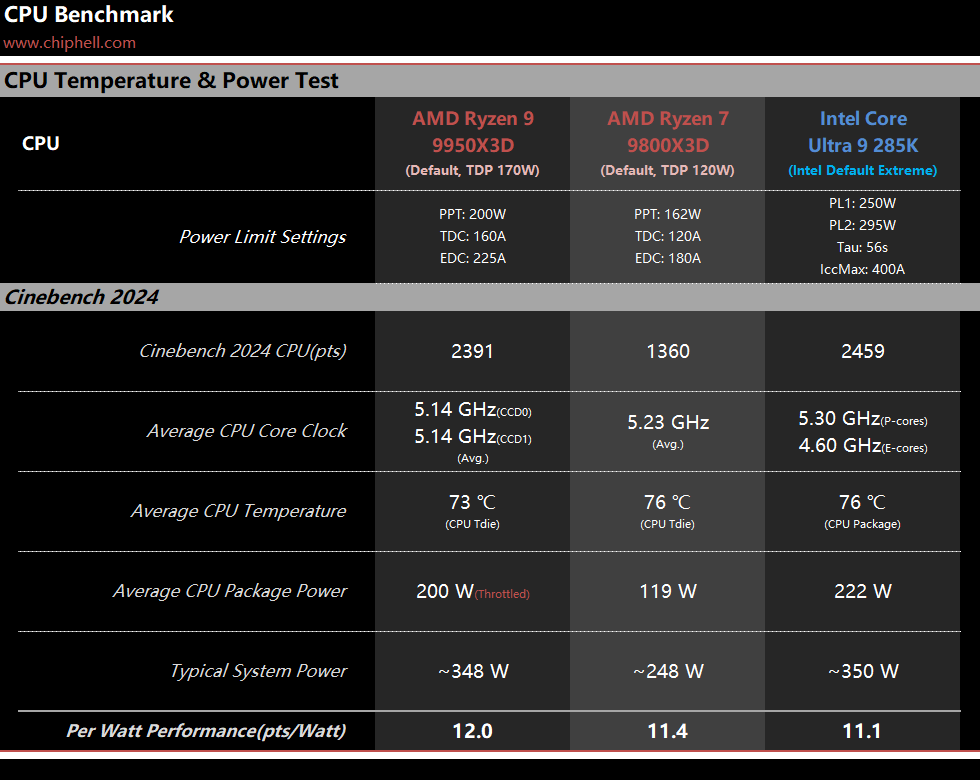This screenshot has width=980, height=780.
Task: Click the "PL1: 250W" value
Action: tap(862, 203)
